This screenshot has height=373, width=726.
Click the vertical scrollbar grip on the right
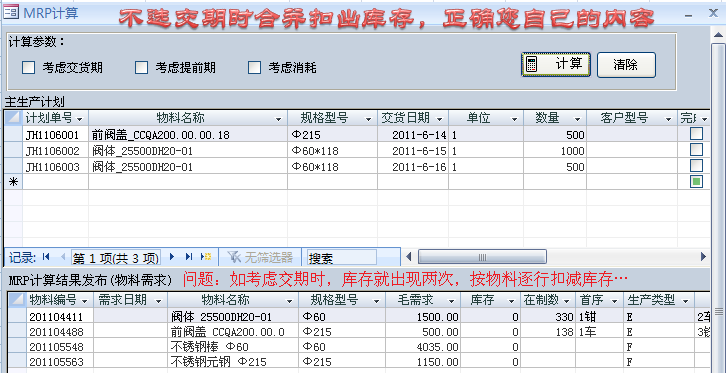point(718,311)
